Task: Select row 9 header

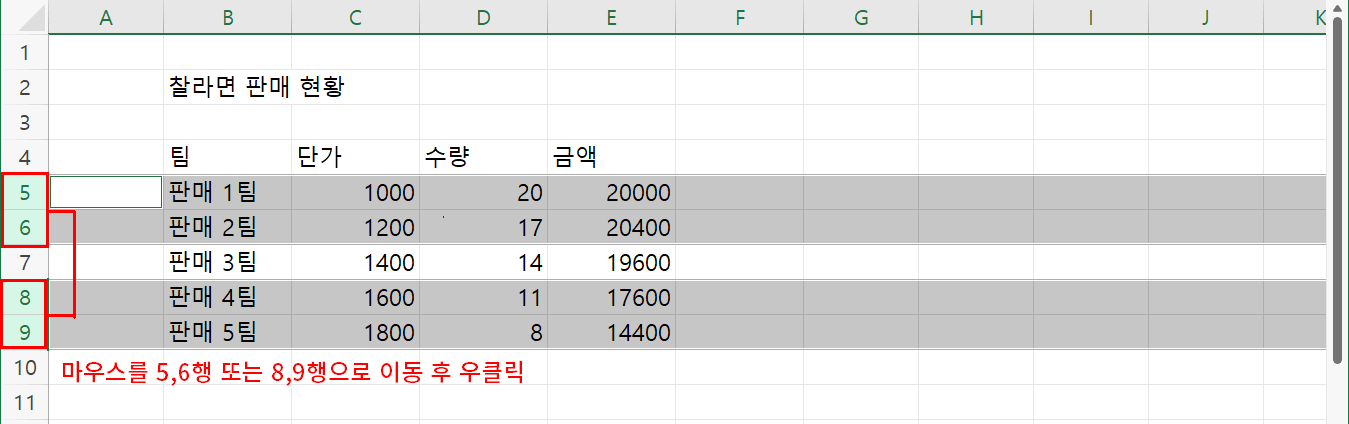Action: point(24,332)
